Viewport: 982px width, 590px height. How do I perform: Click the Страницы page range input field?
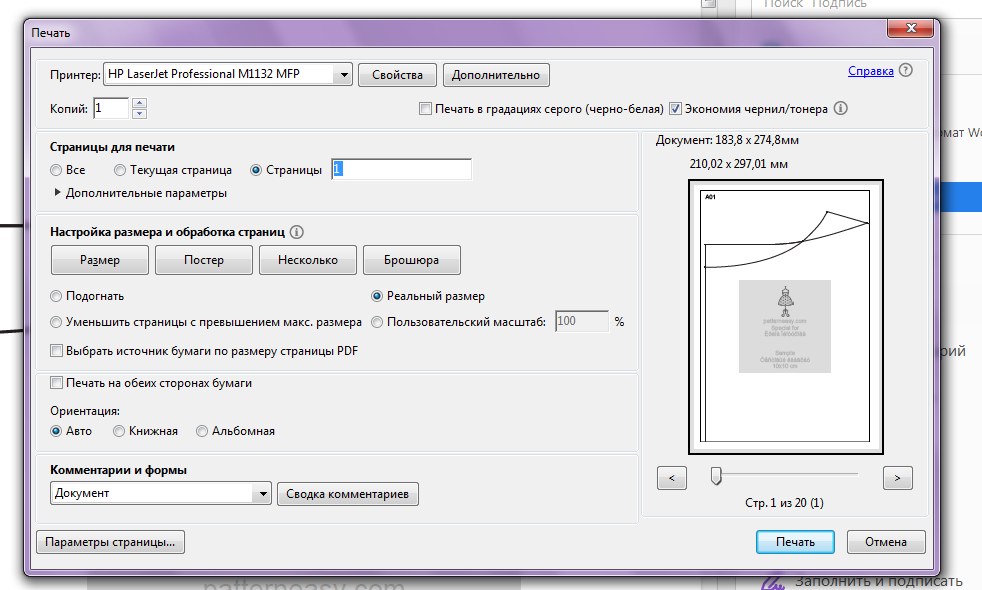coord(401,170)
